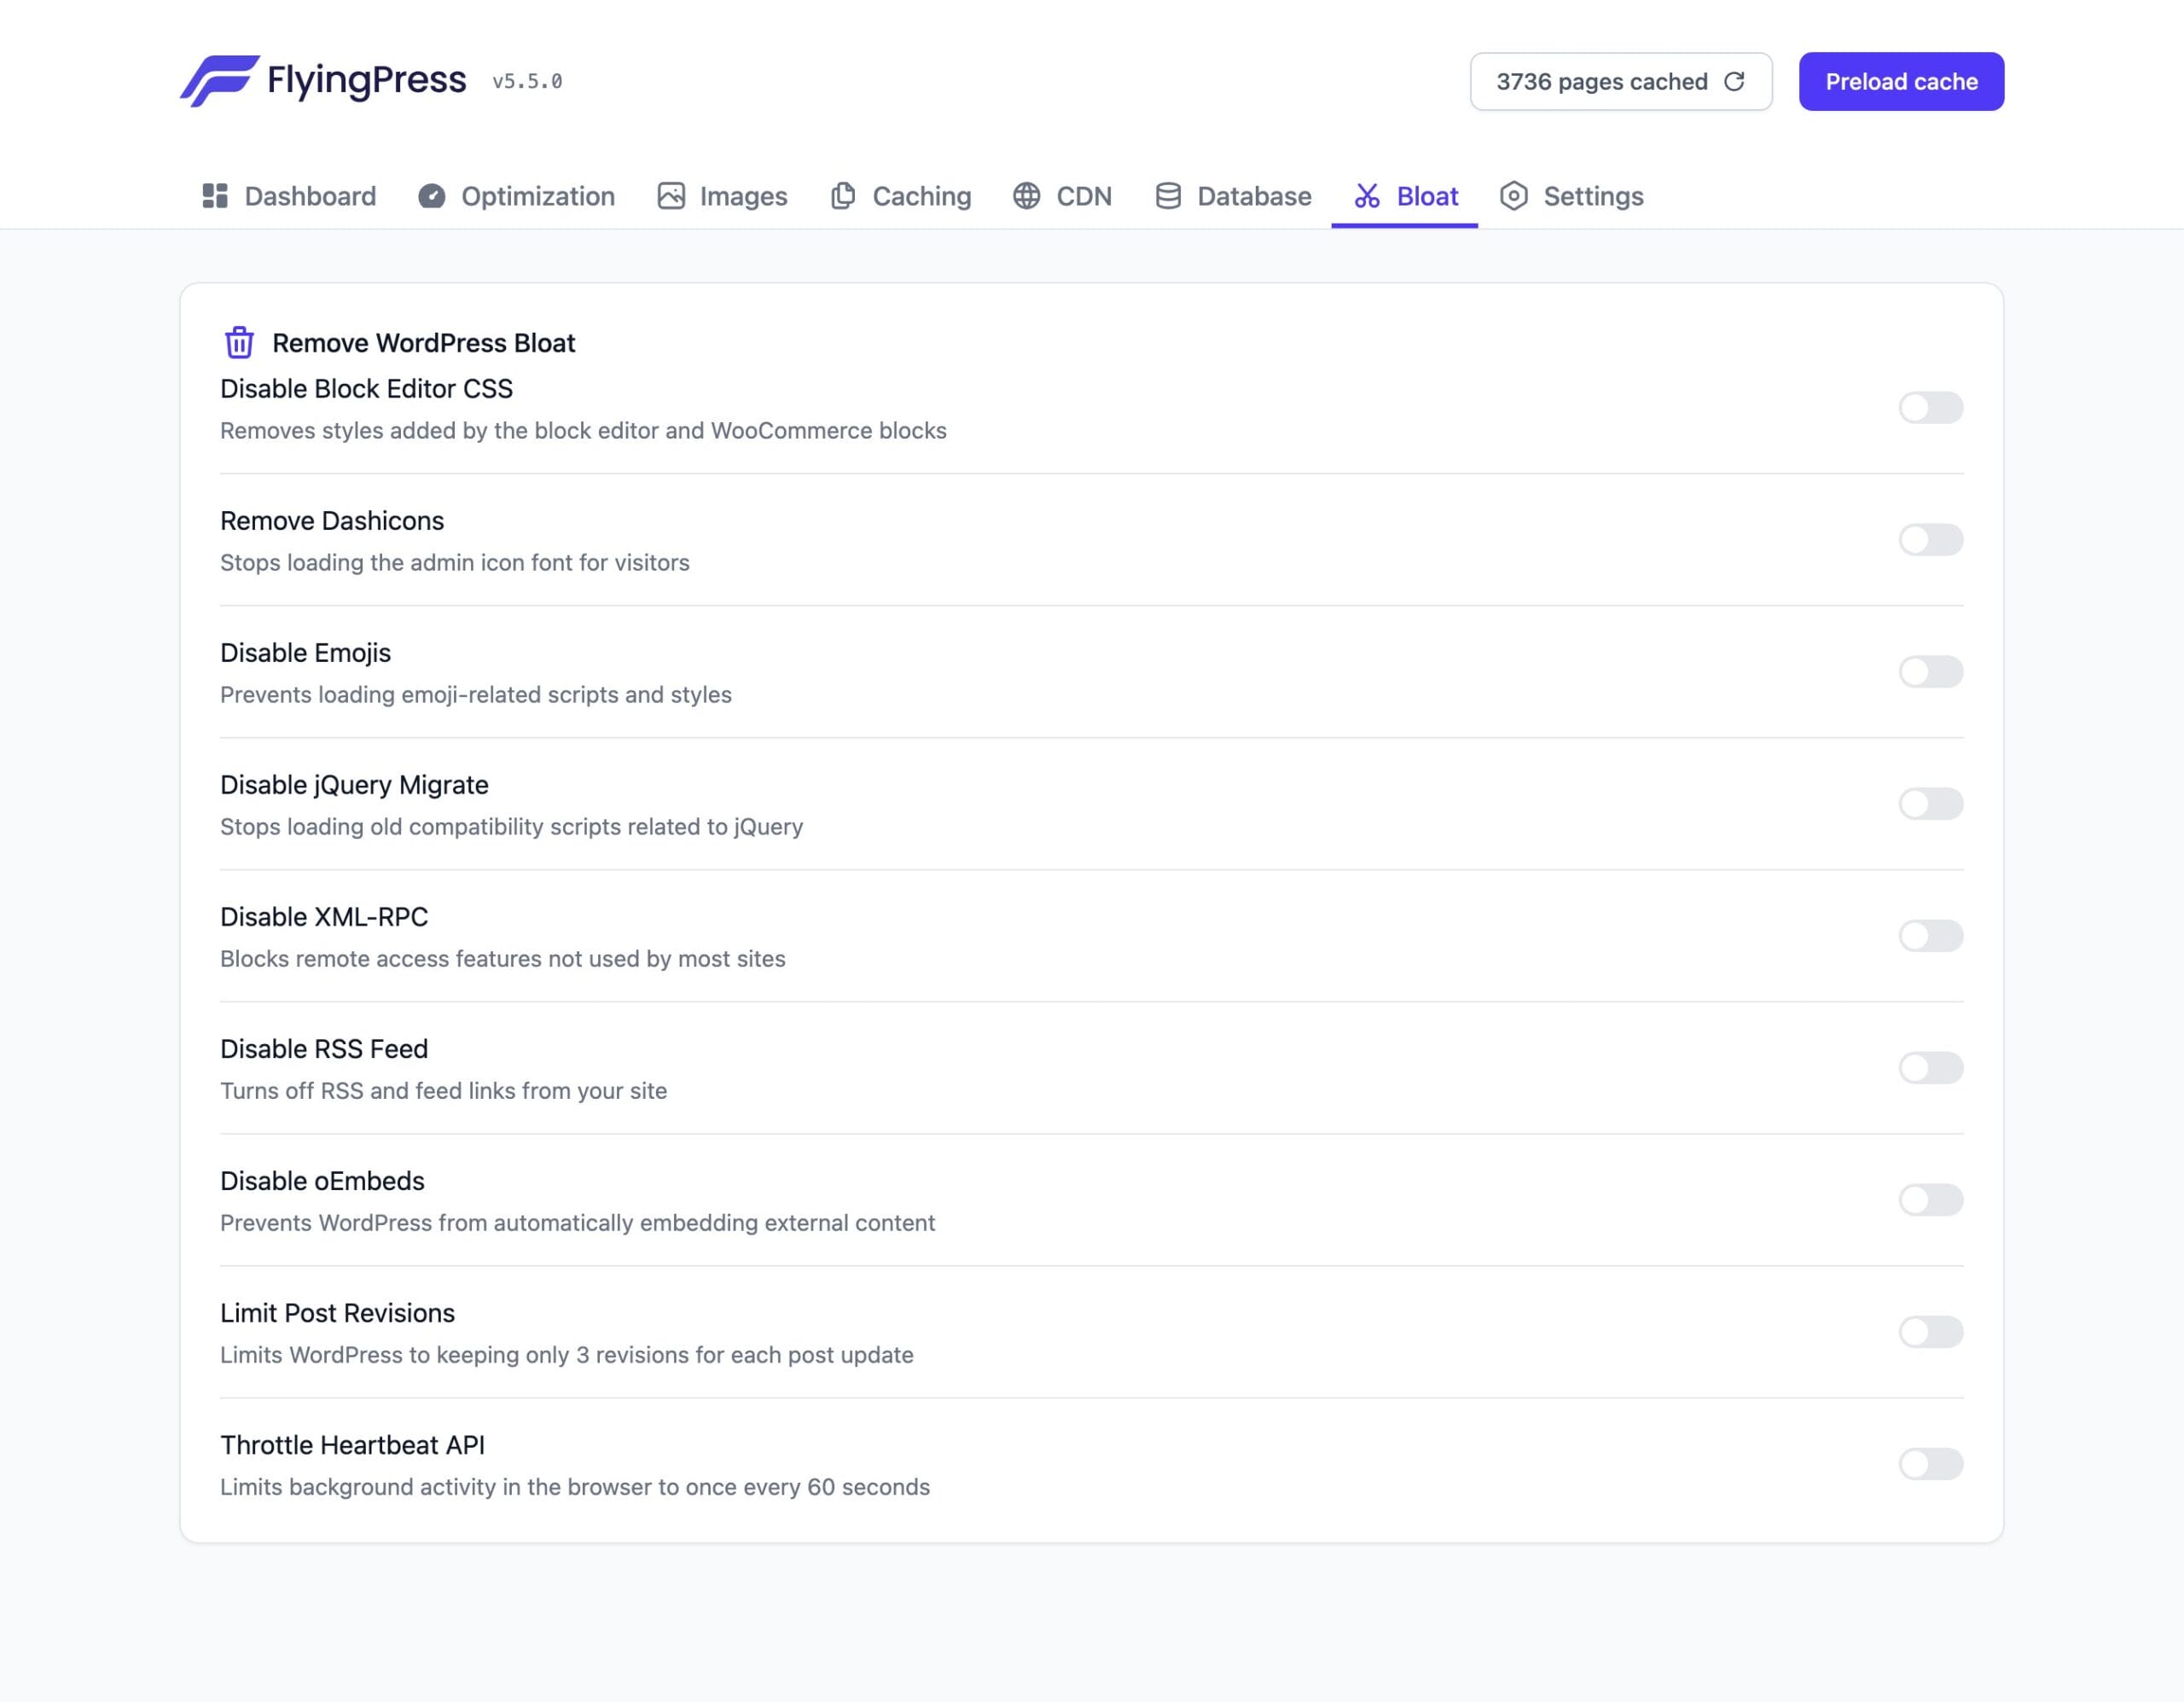Click the Disable RSS Feed title
The width and height of the screenshot is (2184, 1702).
click(x=324, y=1048)
